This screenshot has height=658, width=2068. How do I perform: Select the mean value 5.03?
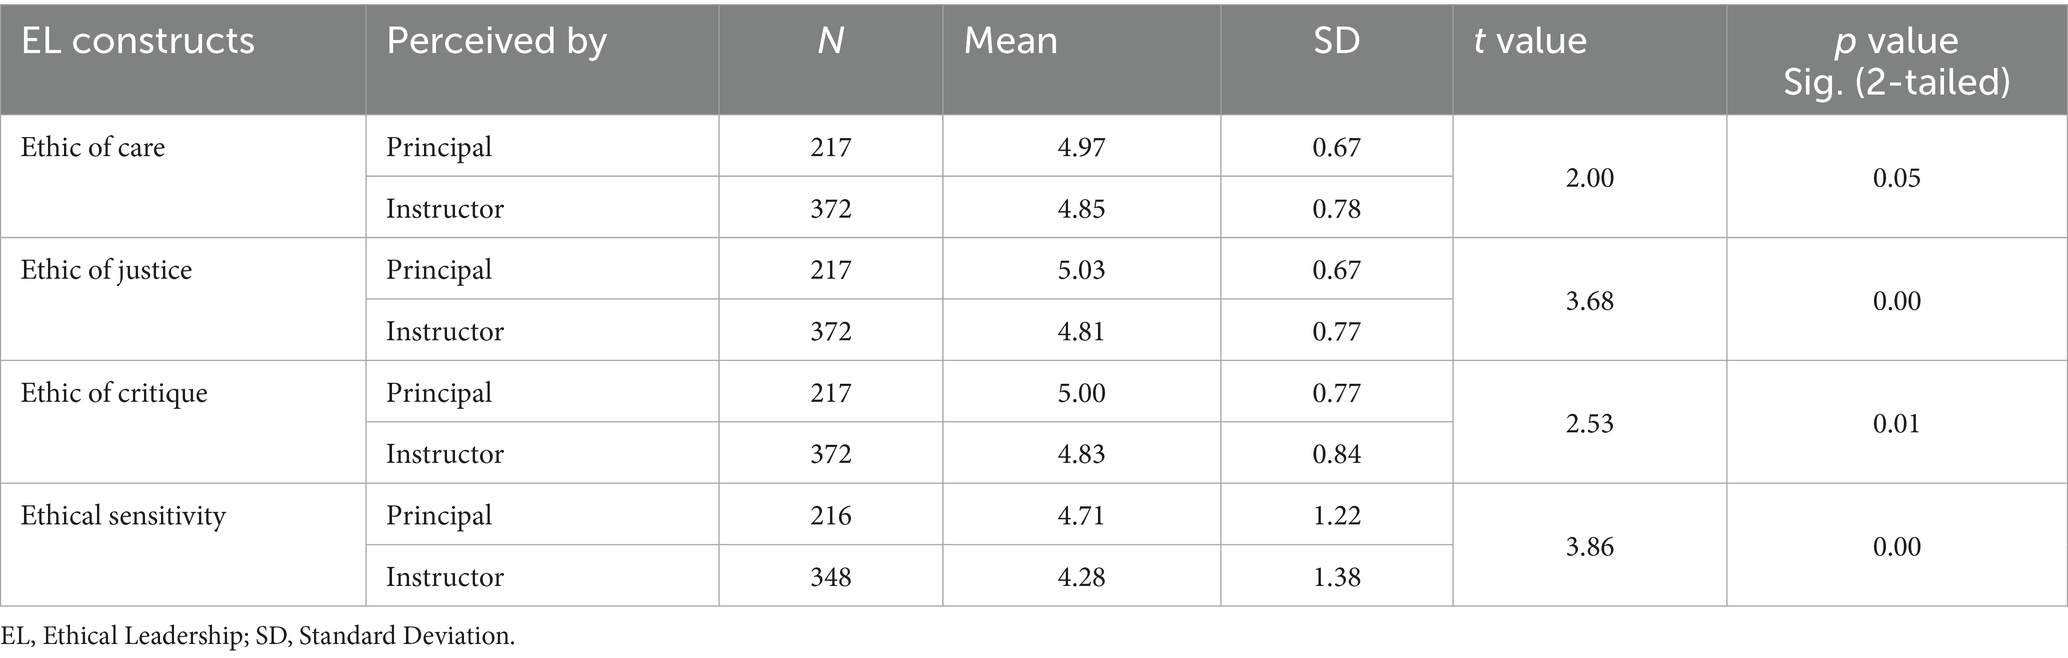tap(1081, 270)
